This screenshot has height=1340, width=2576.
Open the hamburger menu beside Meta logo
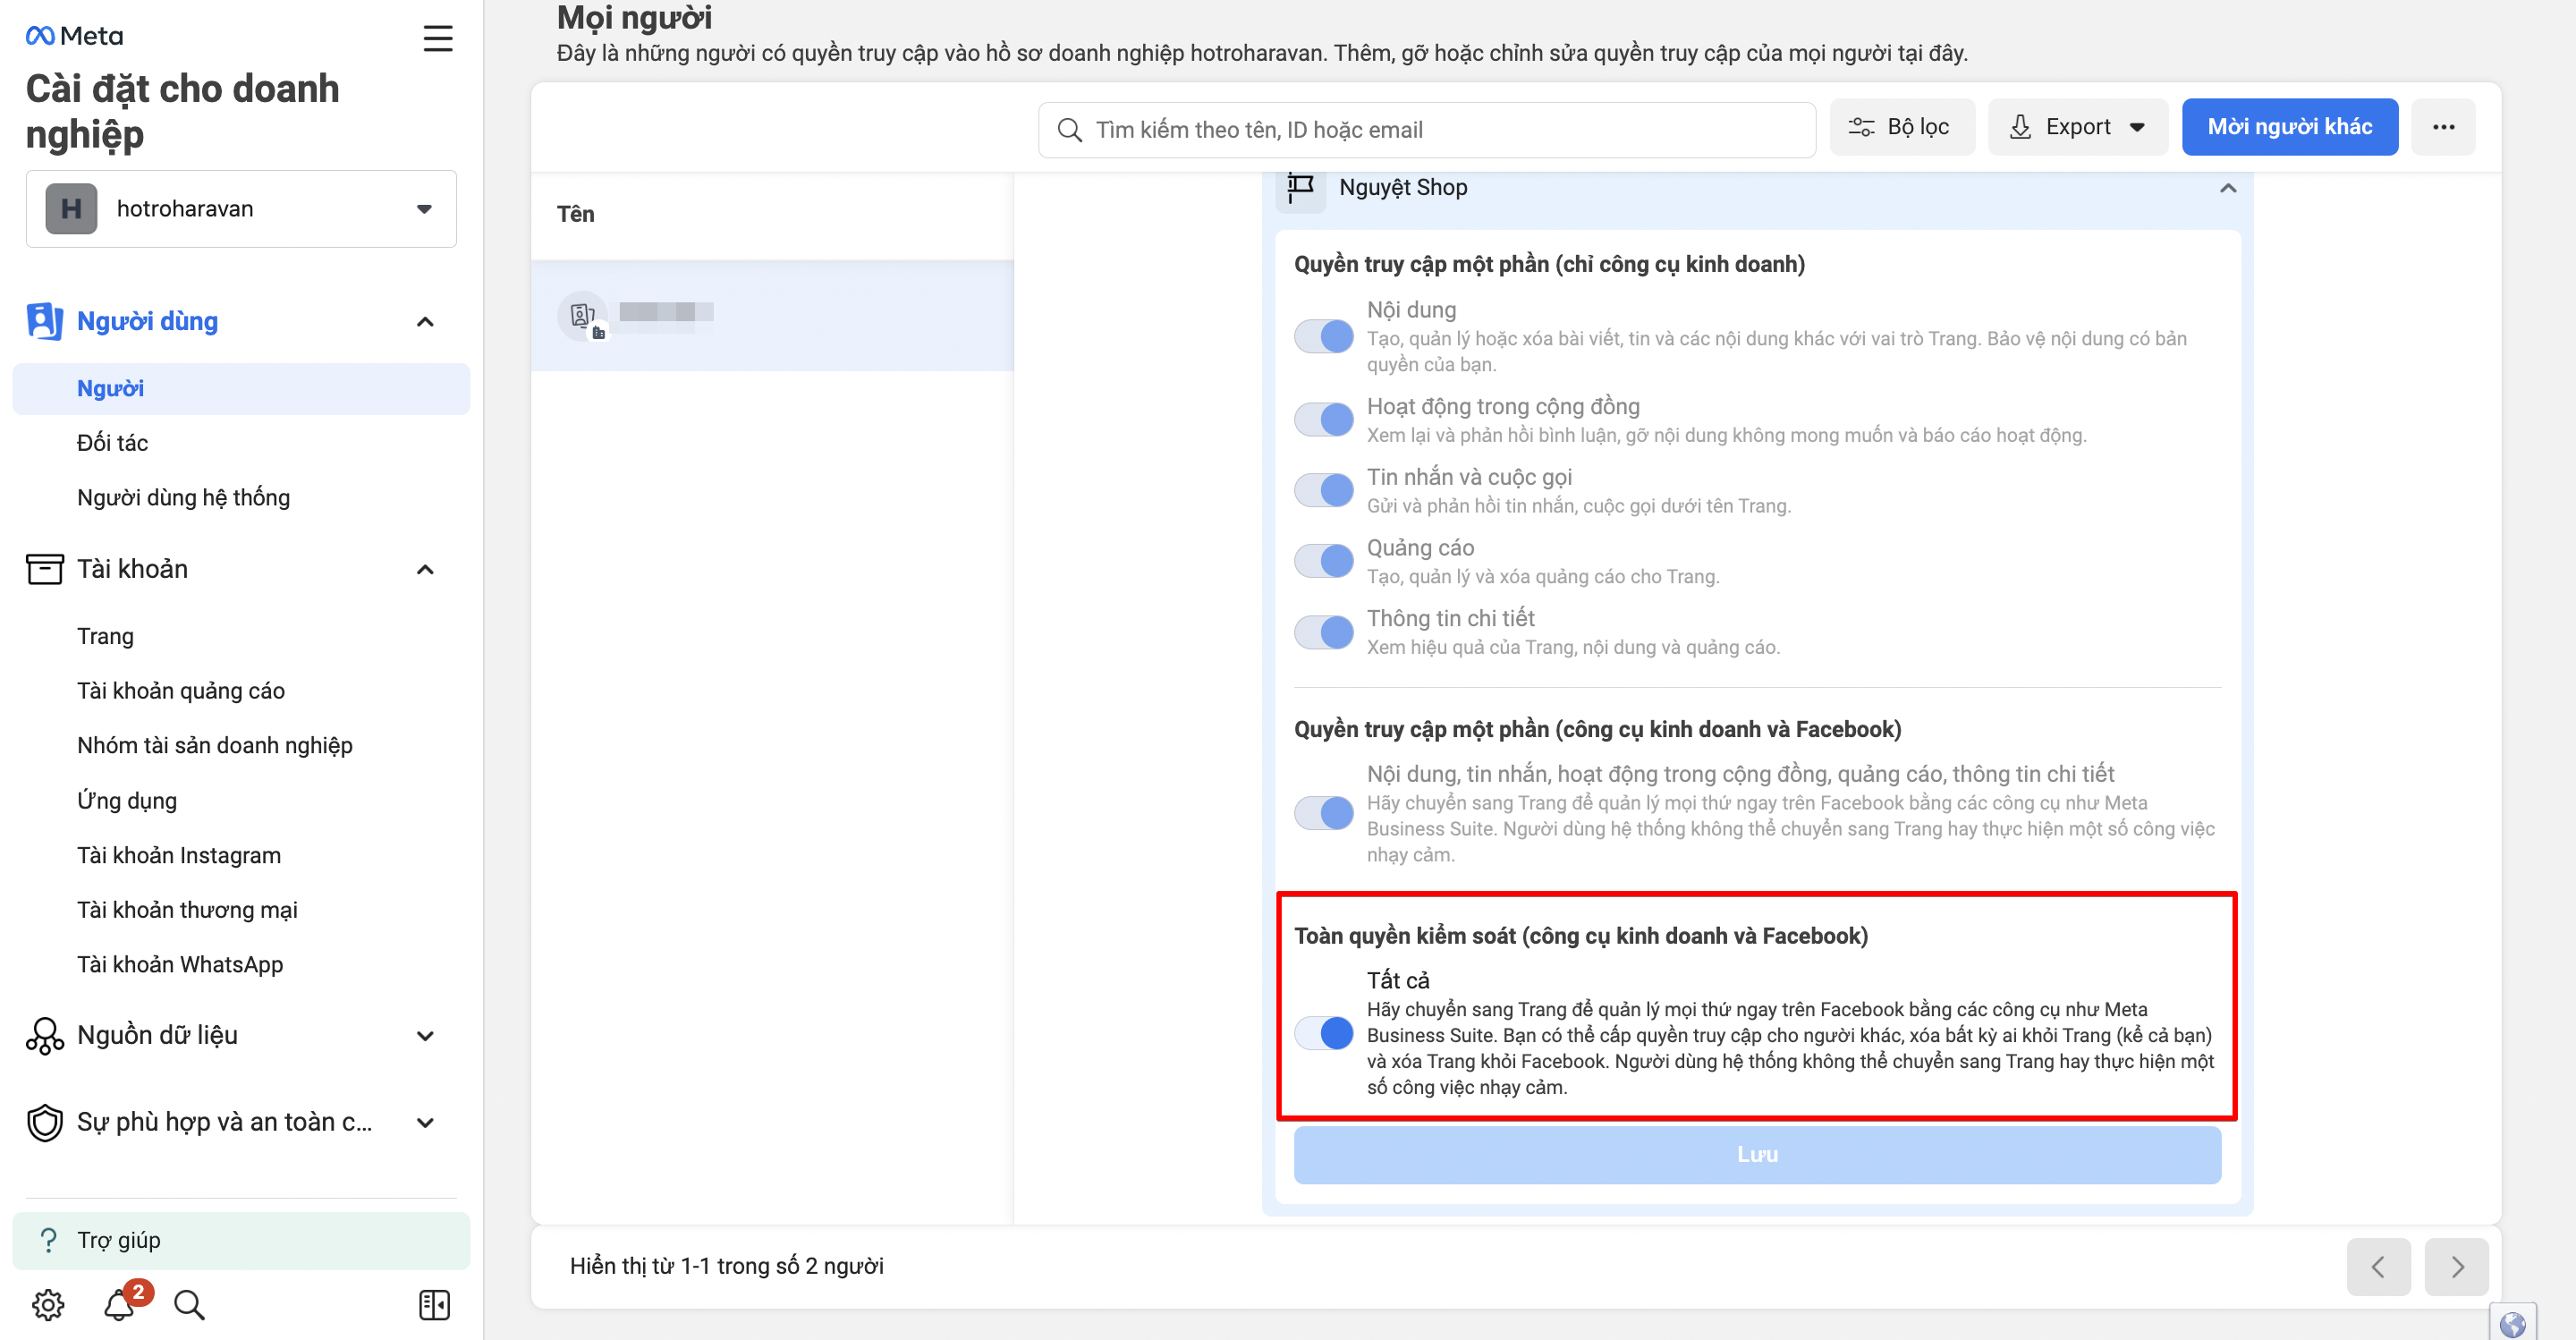click(437, 38)
